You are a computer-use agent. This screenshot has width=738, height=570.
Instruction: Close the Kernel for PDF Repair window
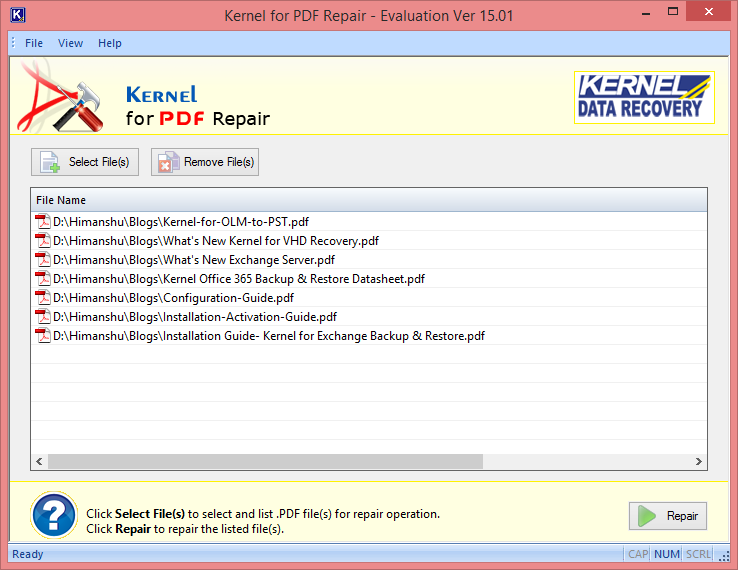tap(709, 12)
